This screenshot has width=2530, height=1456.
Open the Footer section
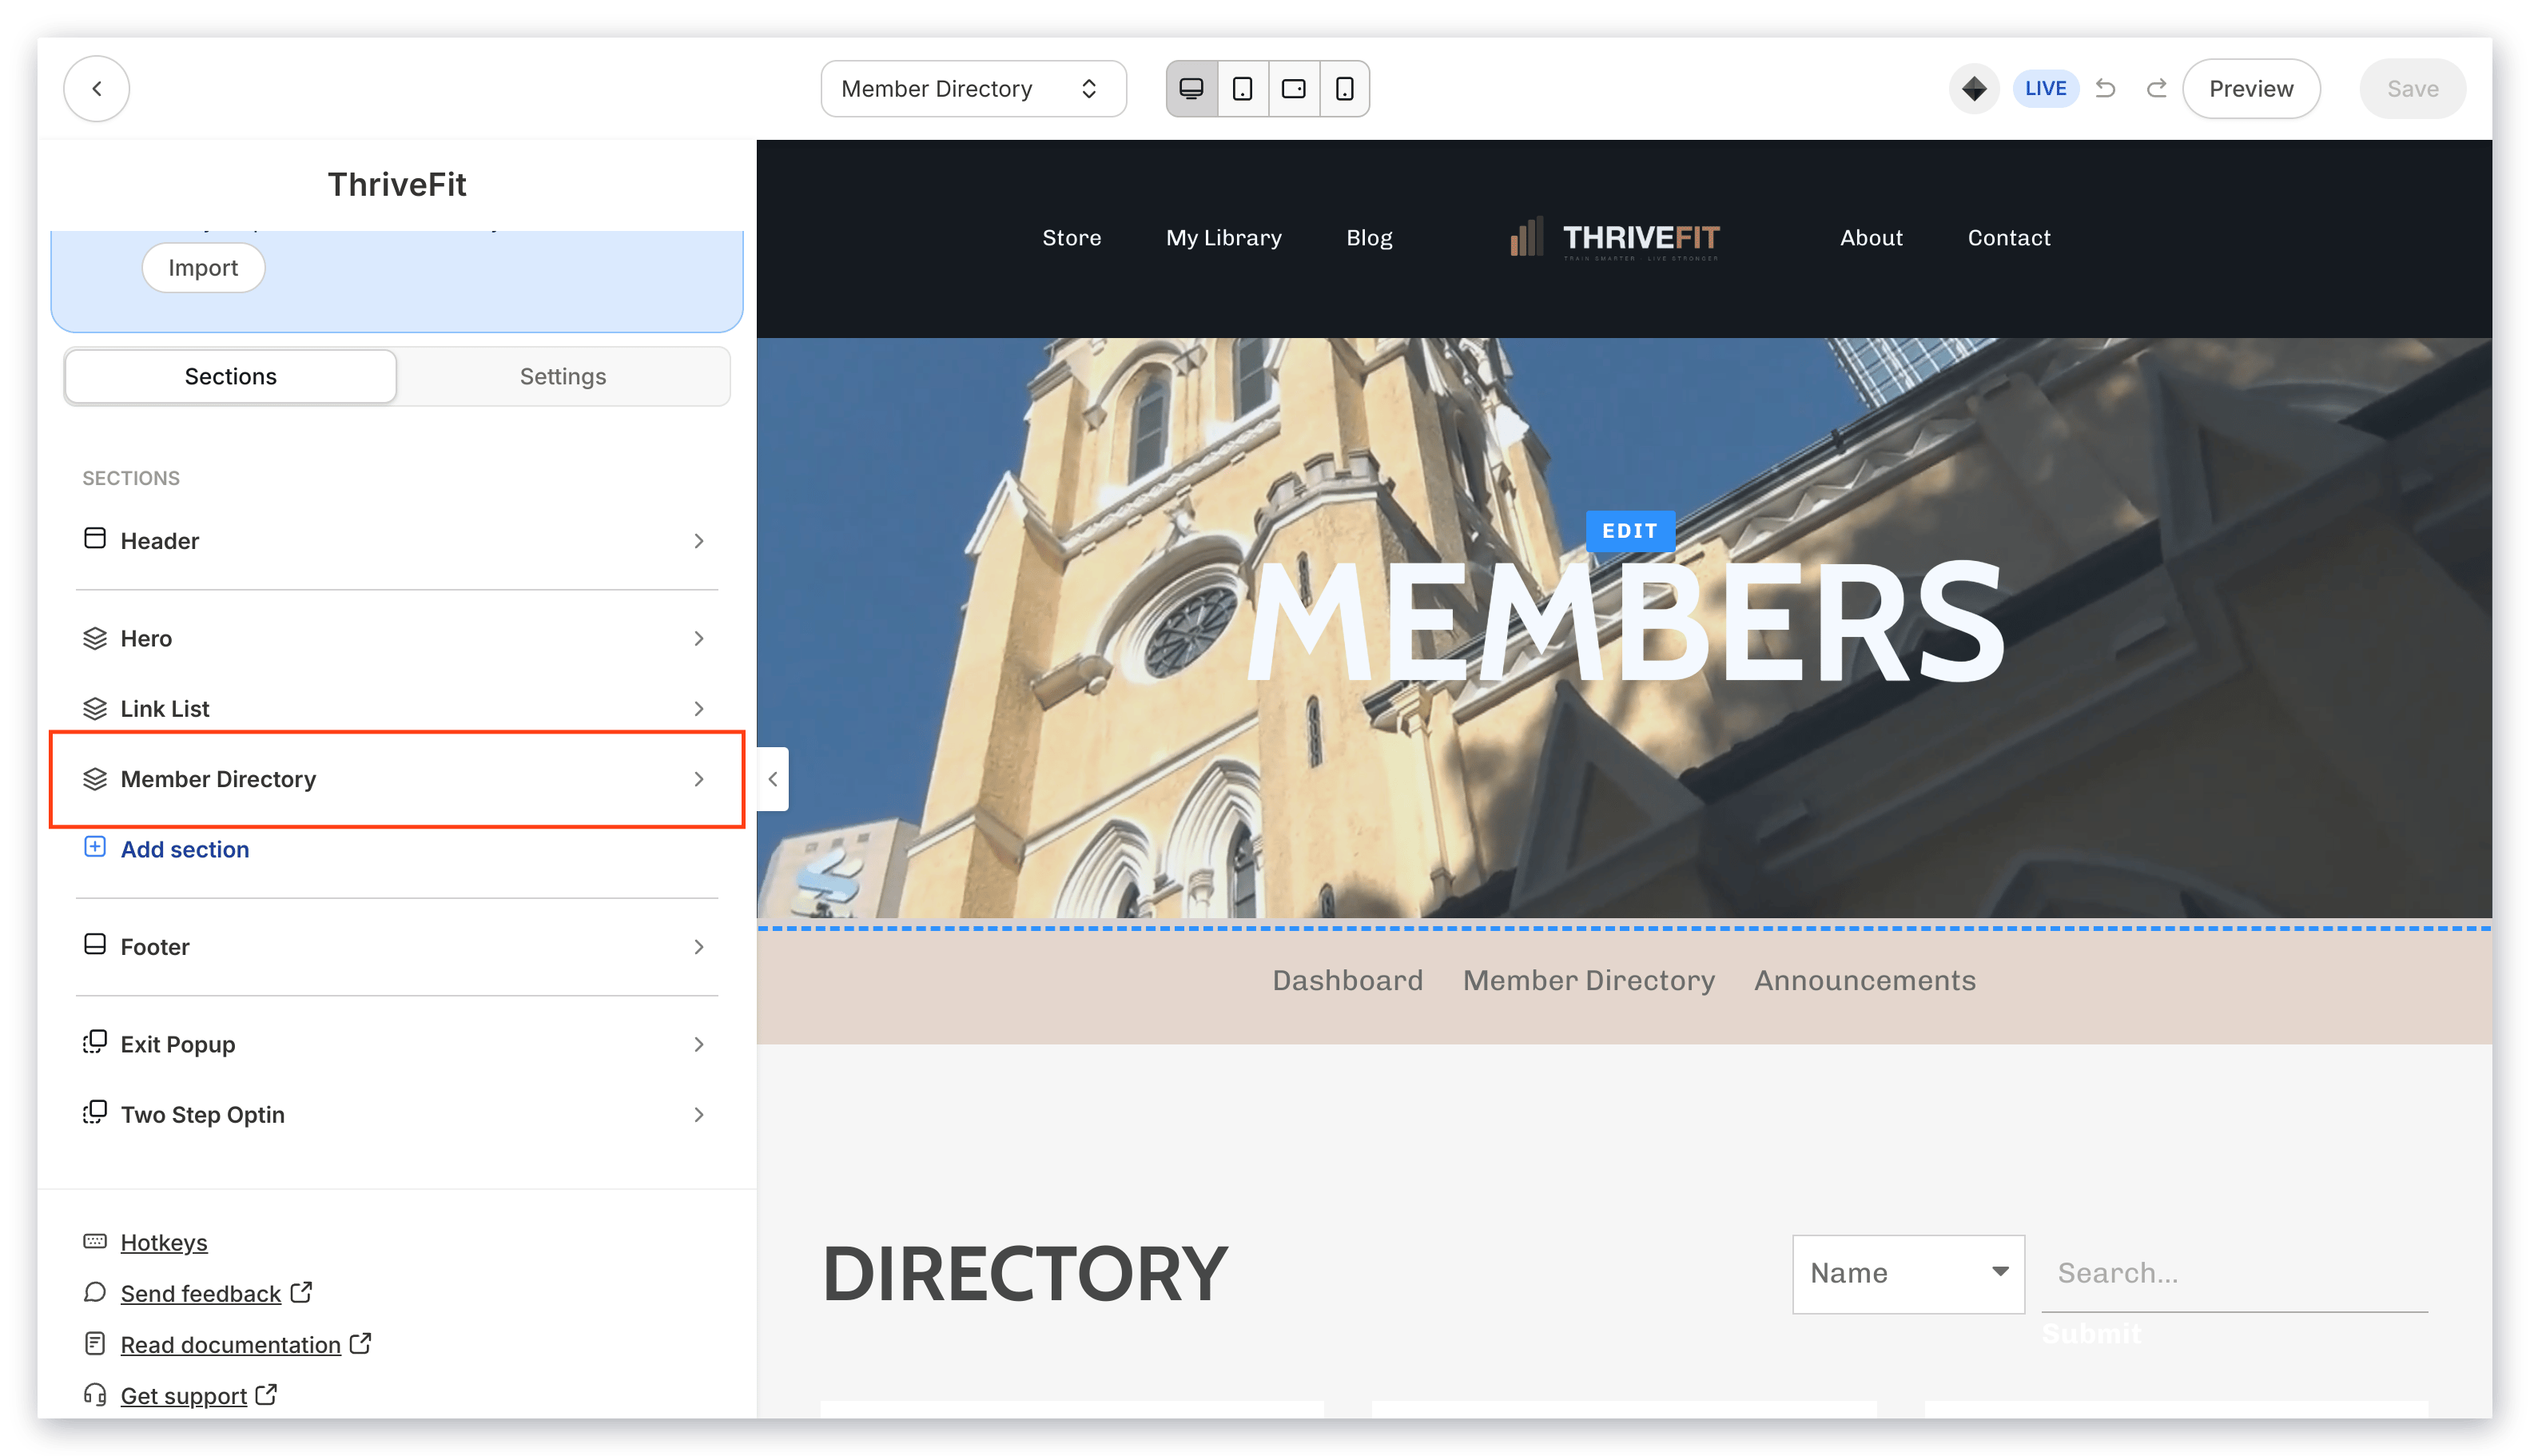pos(396,946)
